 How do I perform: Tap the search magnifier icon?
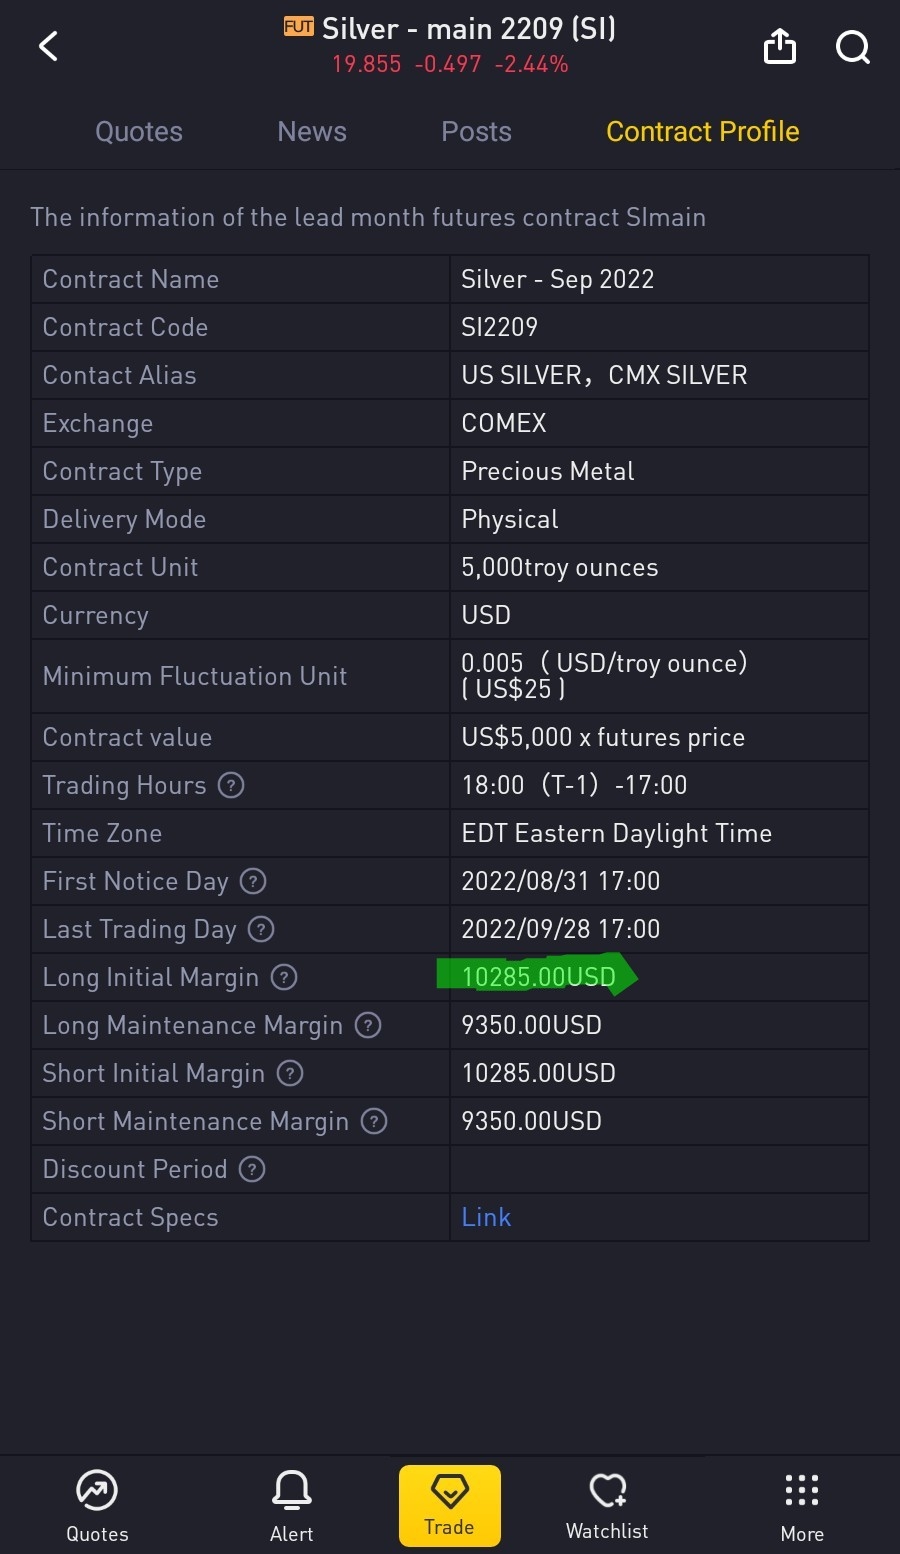tap(853, 46)
